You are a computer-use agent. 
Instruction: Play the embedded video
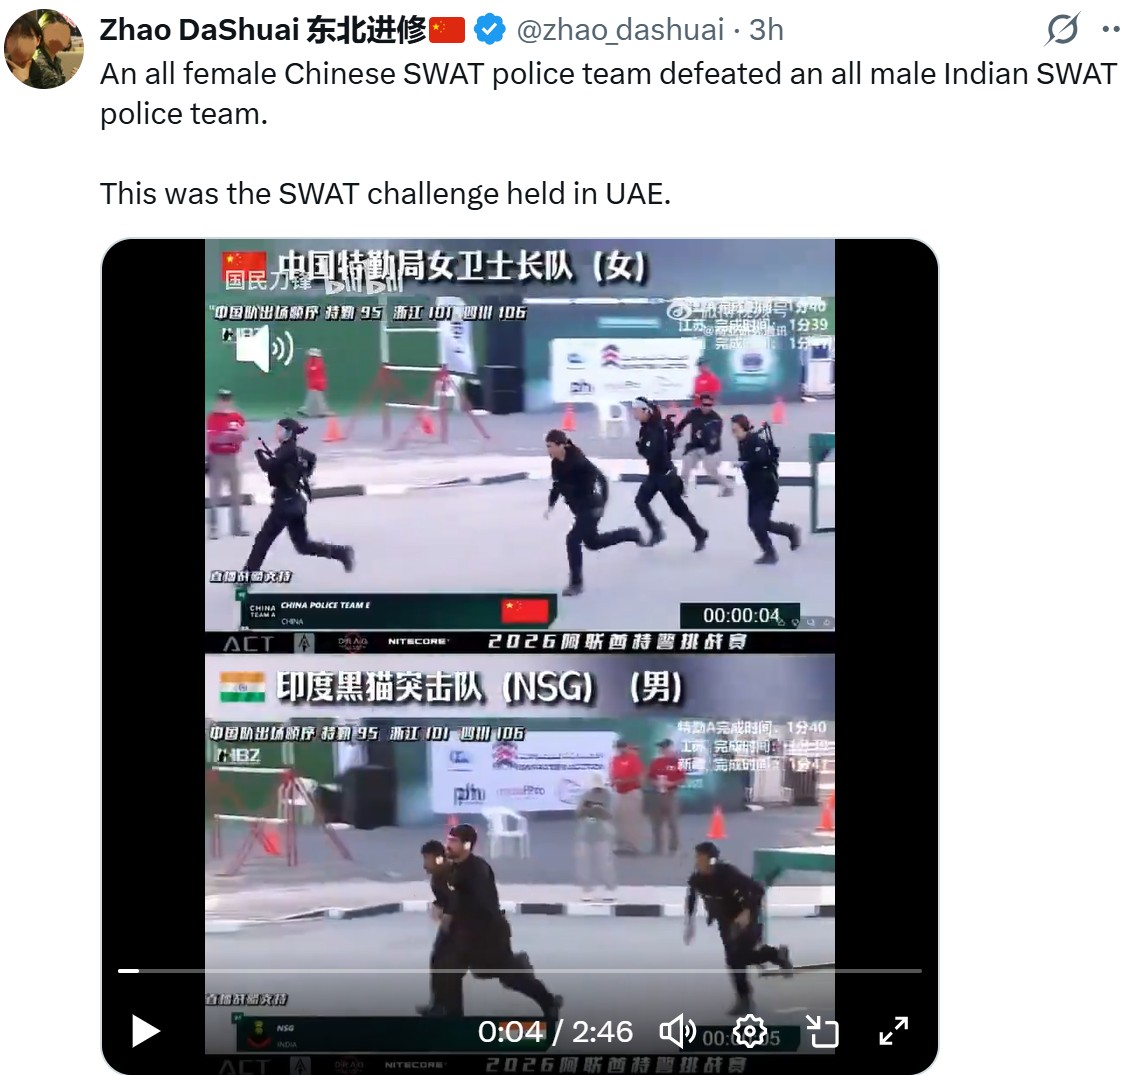[x=146, y=1031]
